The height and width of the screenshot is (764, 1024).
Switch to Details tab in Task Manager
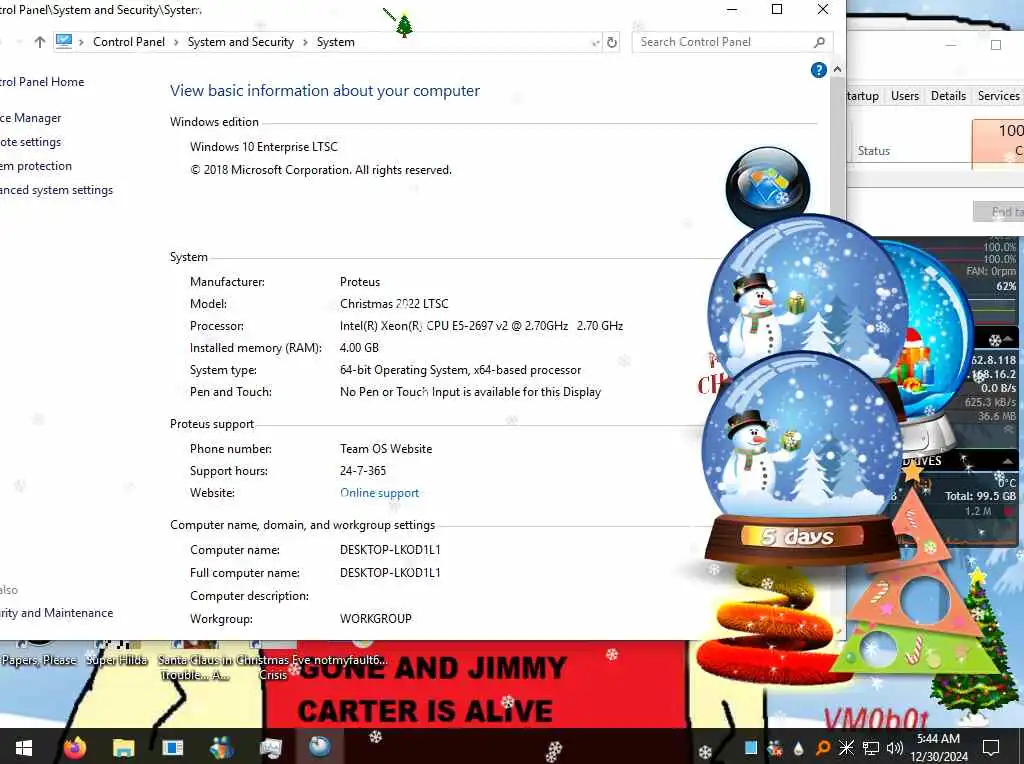(948, 96)
